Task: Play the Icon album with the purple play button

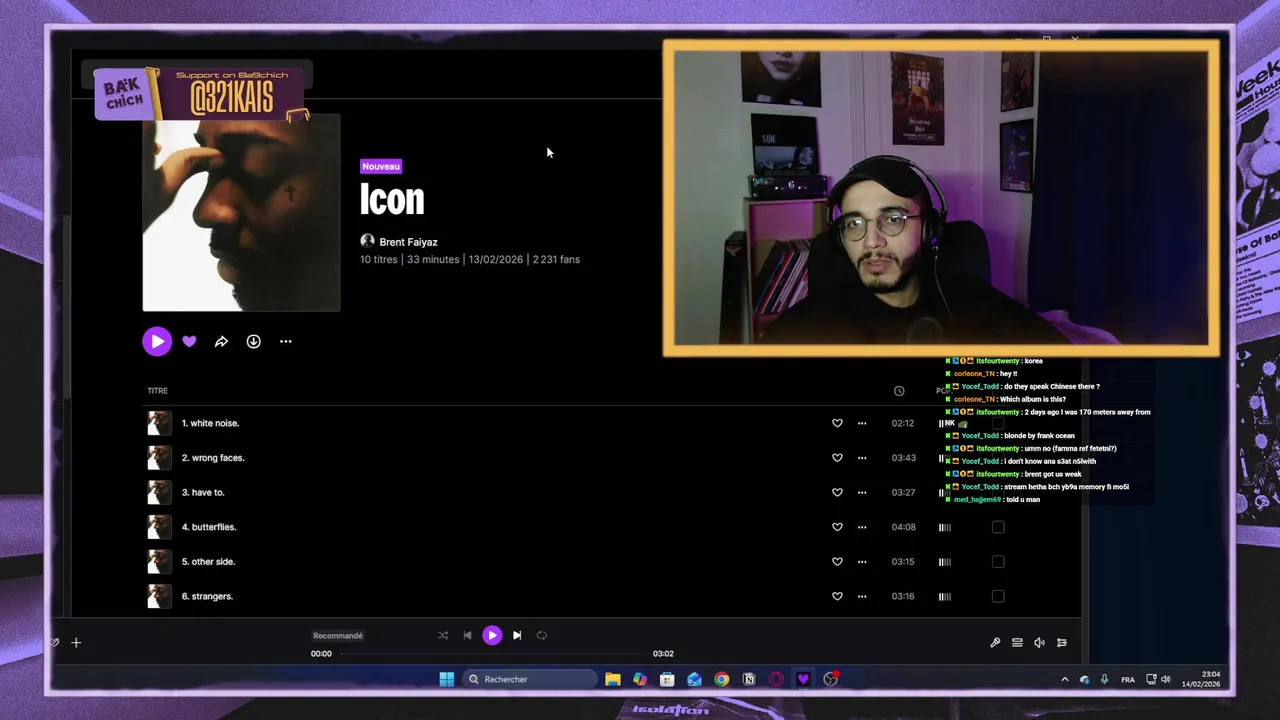Action: click(156, 341)
